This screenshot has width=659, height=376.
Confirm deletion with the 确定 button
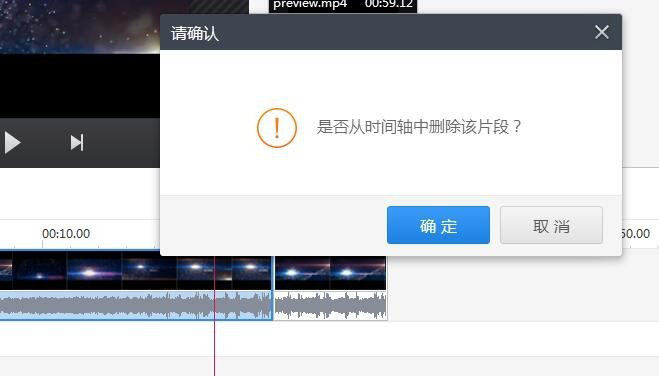tap(438, 225)
